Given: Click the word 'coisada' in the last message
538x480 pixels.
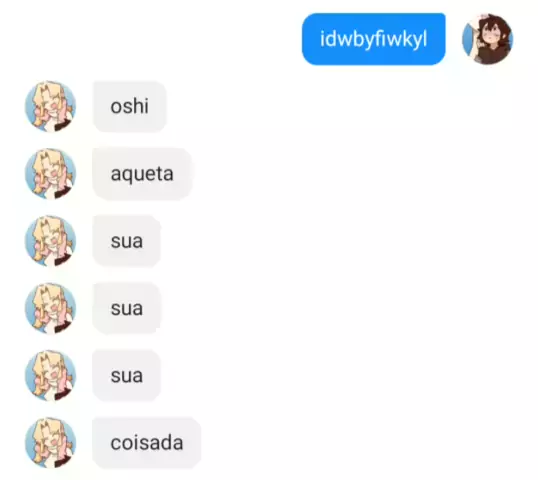Looking at the screenshot, I should (x=147, y=443).
